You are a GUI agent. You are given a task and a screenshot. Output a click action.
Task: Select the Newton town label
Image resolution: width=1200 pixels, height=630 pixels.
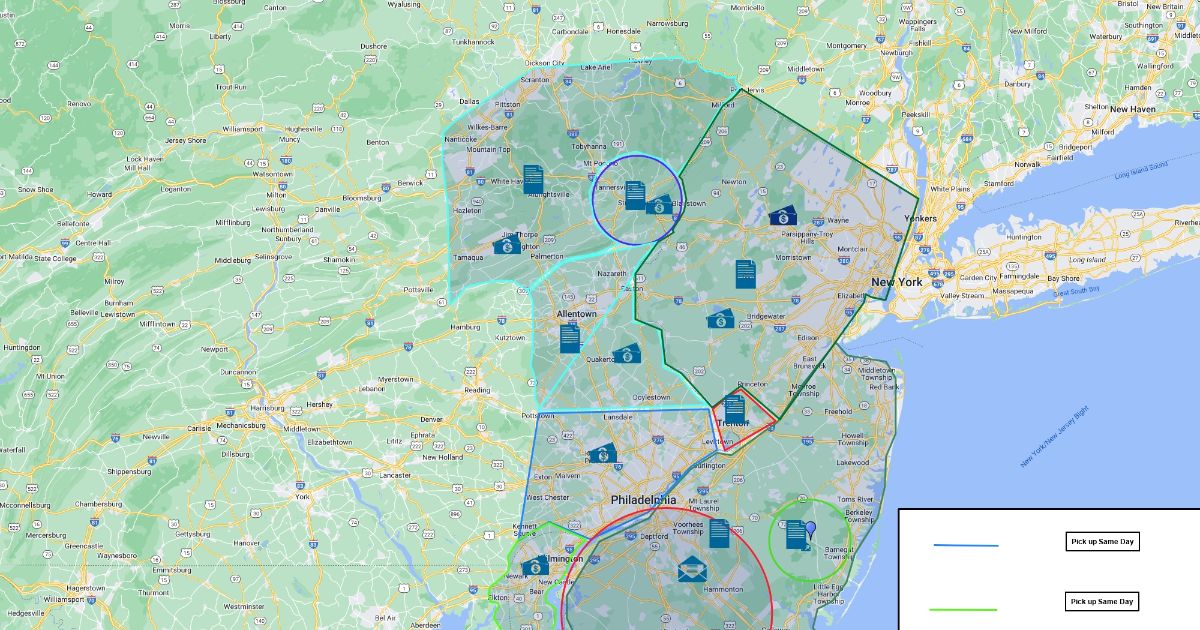pos(734,182)
